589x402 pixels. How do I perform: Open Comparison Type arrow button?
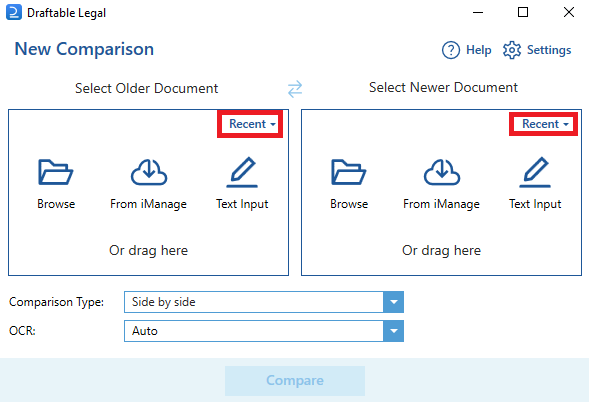[x=394, y=302]
